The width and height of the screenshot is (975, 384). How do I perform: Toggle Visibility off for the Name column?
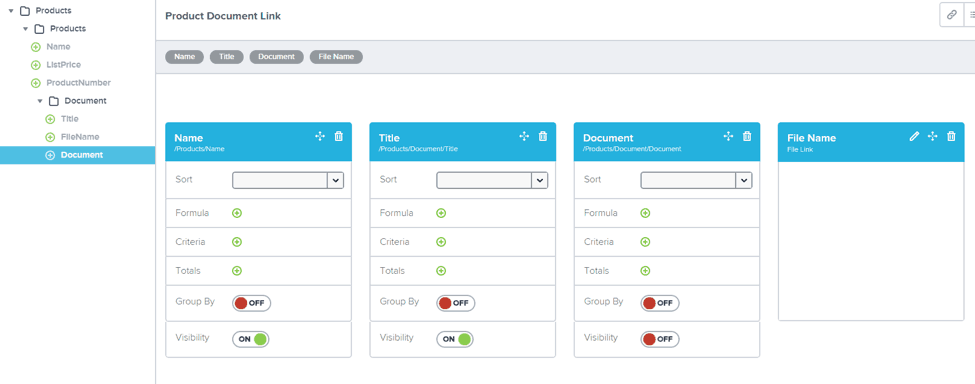[x=251, y=339]
